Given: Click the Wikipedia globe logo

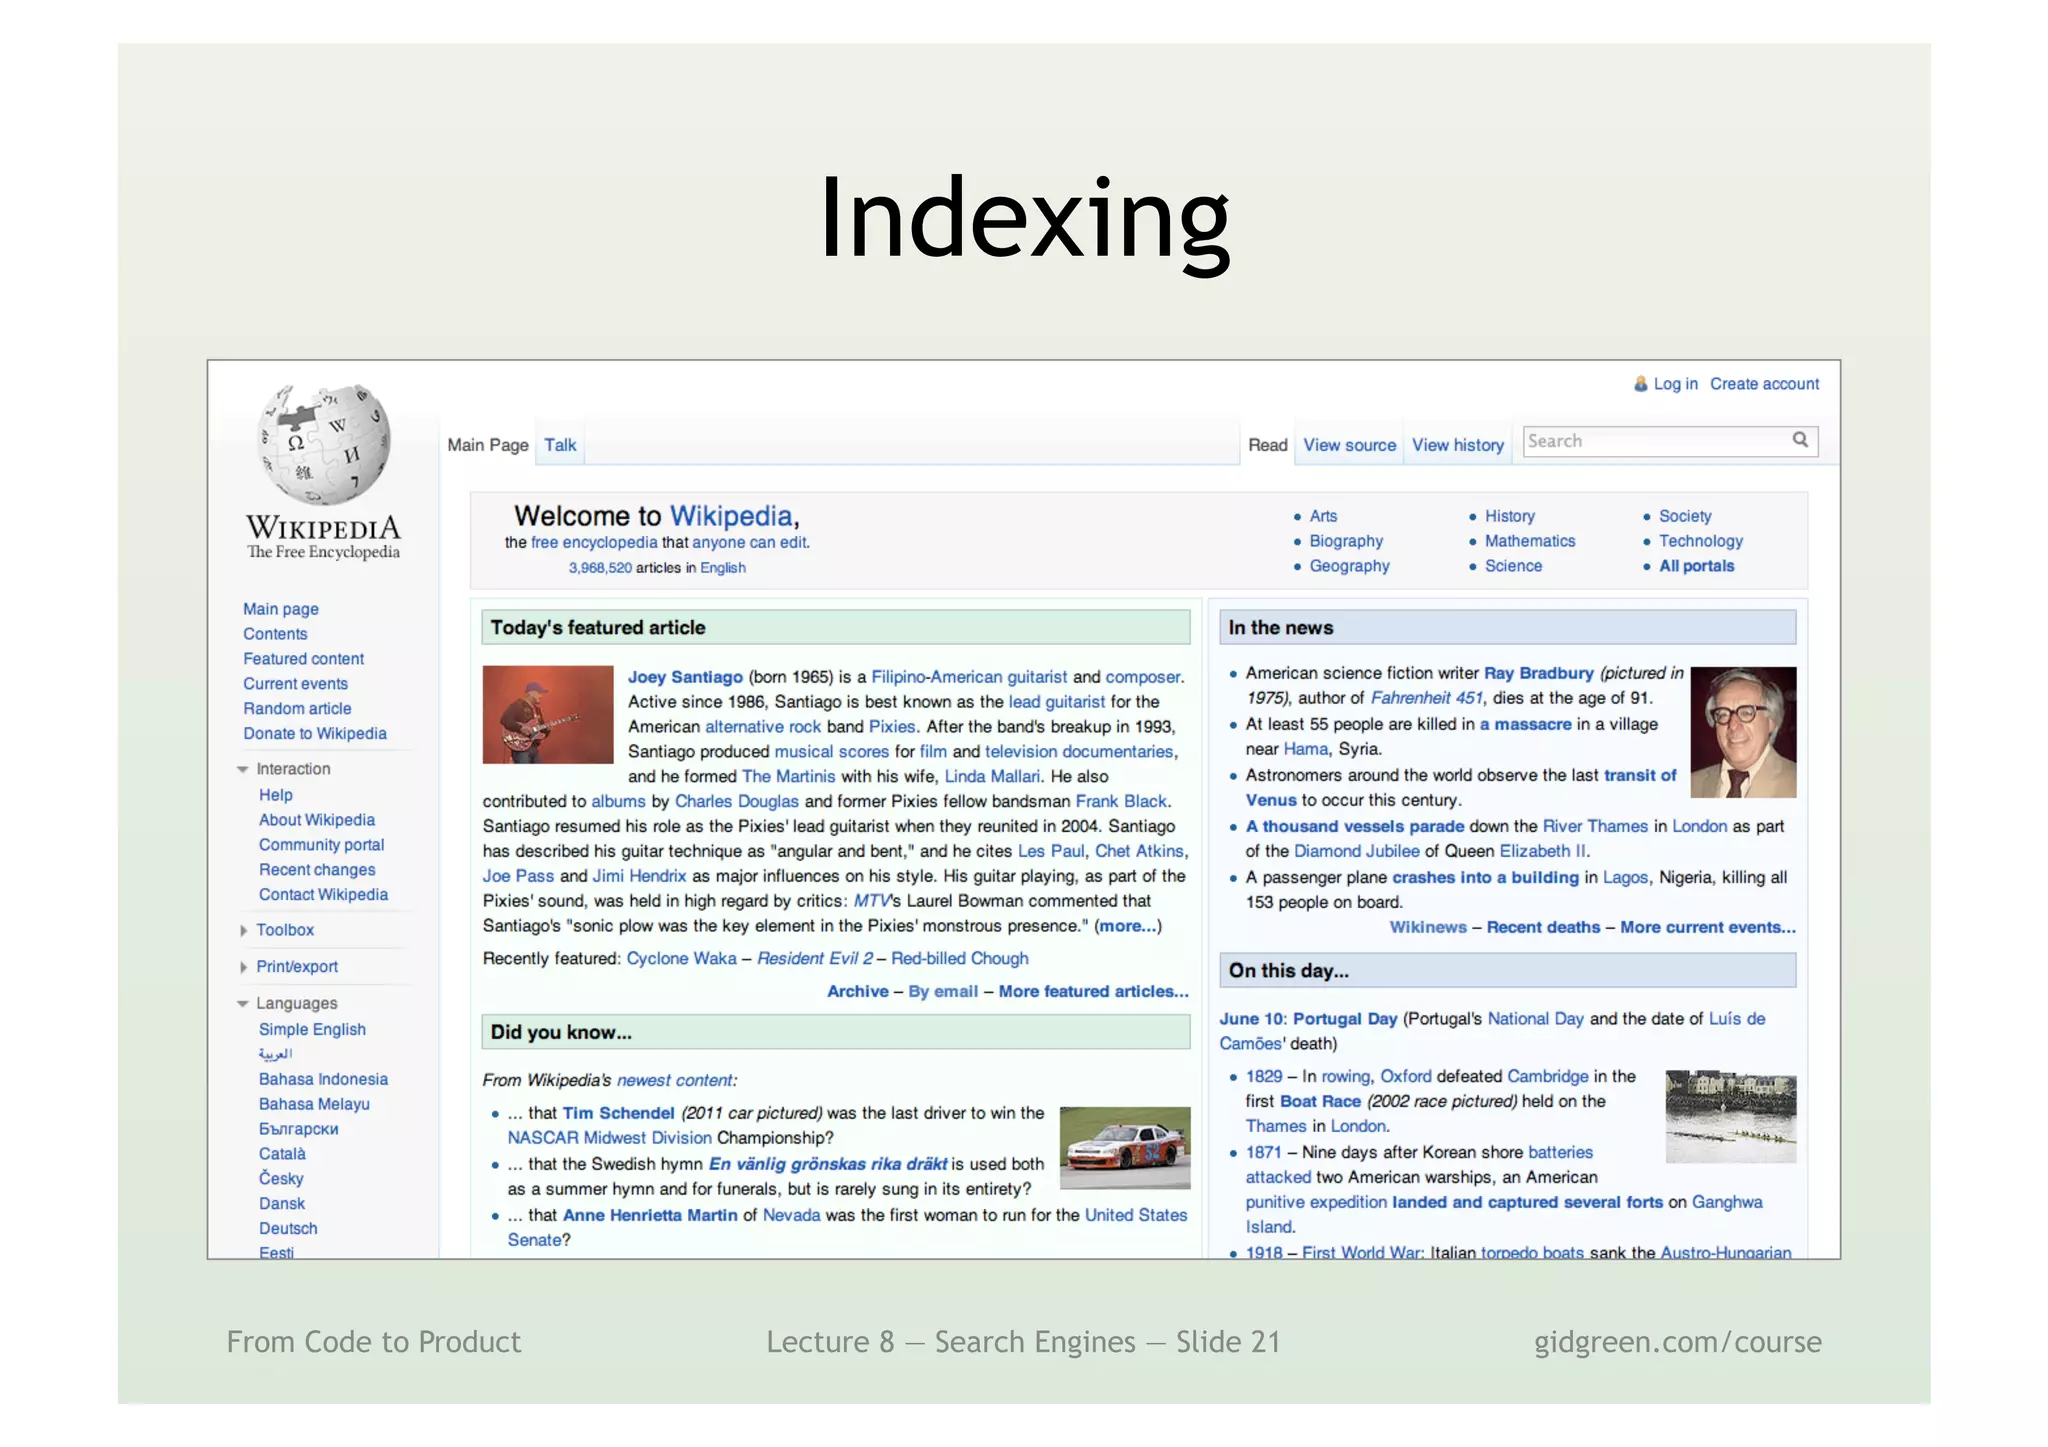Looking at the screenshot, I should [324, 444].
